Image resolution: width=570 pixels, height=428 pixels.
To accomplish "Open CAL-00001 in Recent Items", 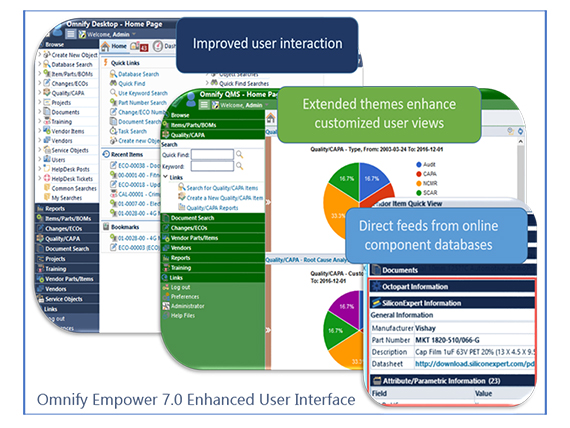I will coord(139,194).
